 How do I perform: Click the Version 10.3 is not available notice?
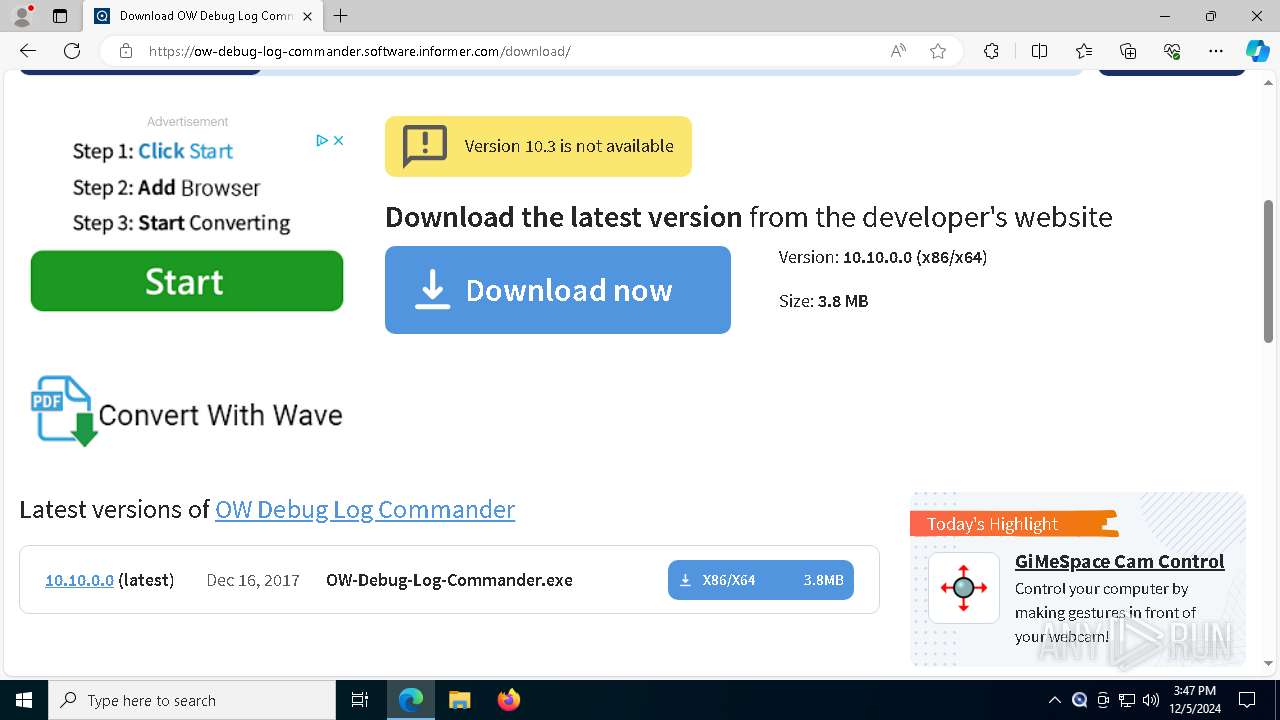538,146
